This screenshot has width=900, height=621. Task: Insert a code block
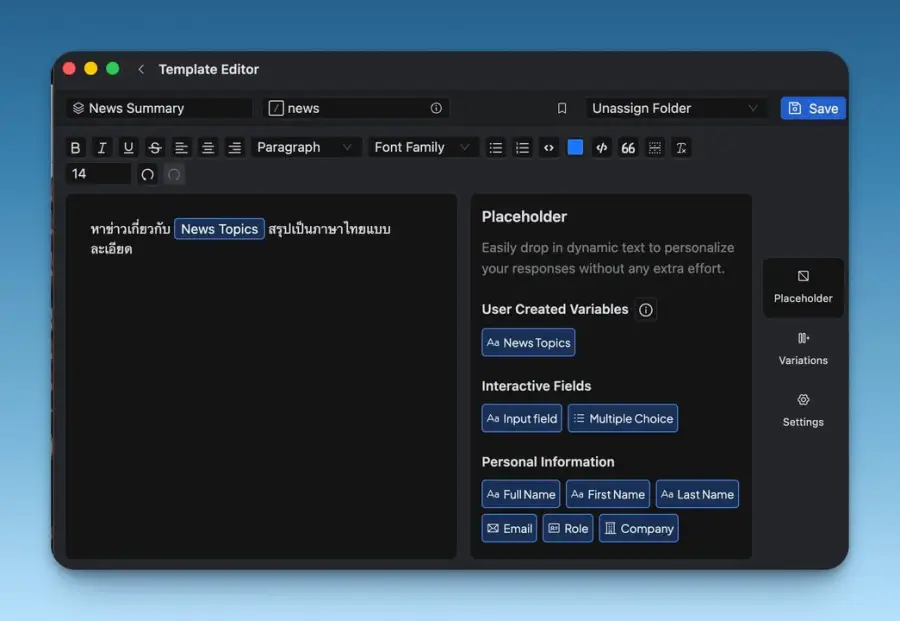(x=602, y=148)
